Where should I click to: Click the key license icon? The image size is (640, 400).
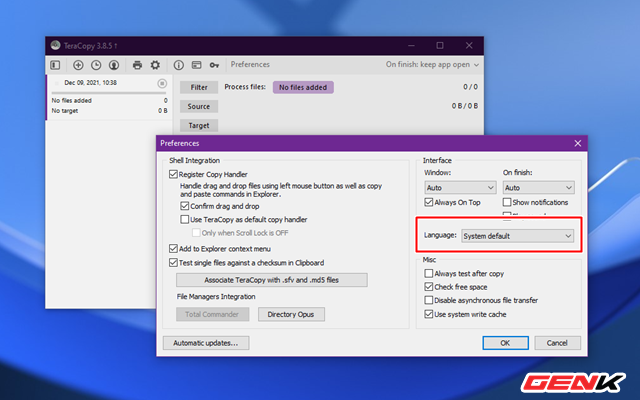(x=214, y=65)
